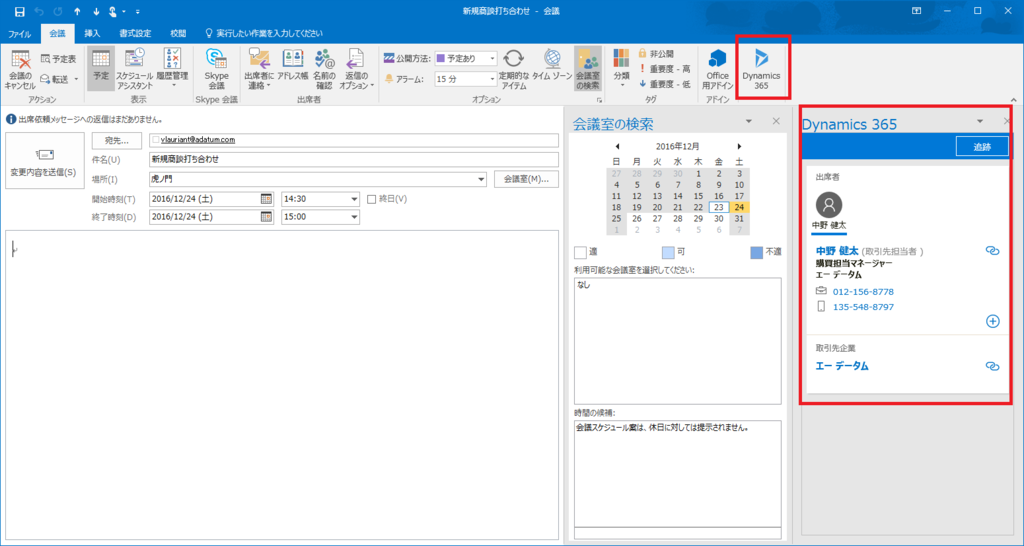Click the Cancel Meeting ribbon icon
Viewport: 1024px width, 546px height.
[x=20, y=69]
